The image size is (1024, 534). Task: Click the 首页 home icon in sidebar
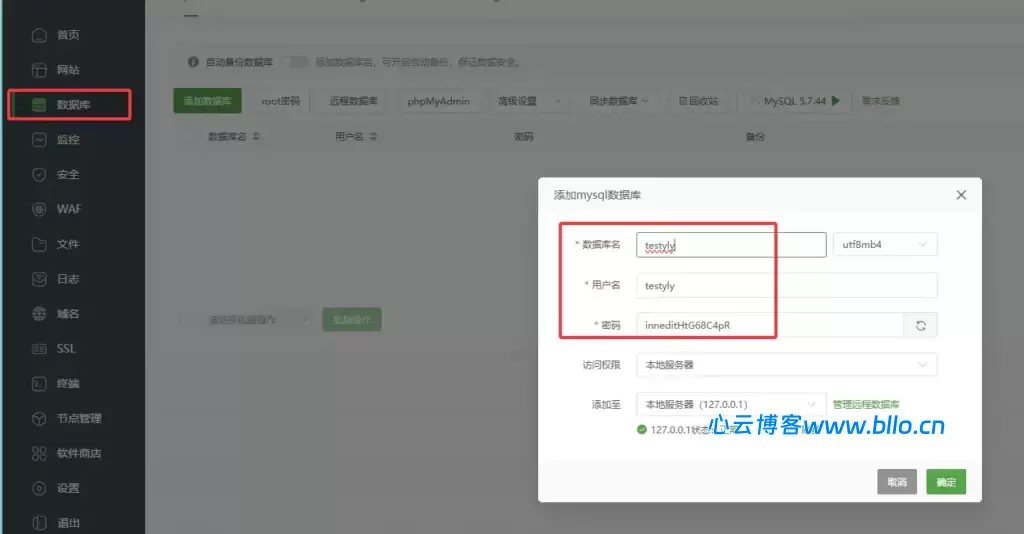coord(39,36)
